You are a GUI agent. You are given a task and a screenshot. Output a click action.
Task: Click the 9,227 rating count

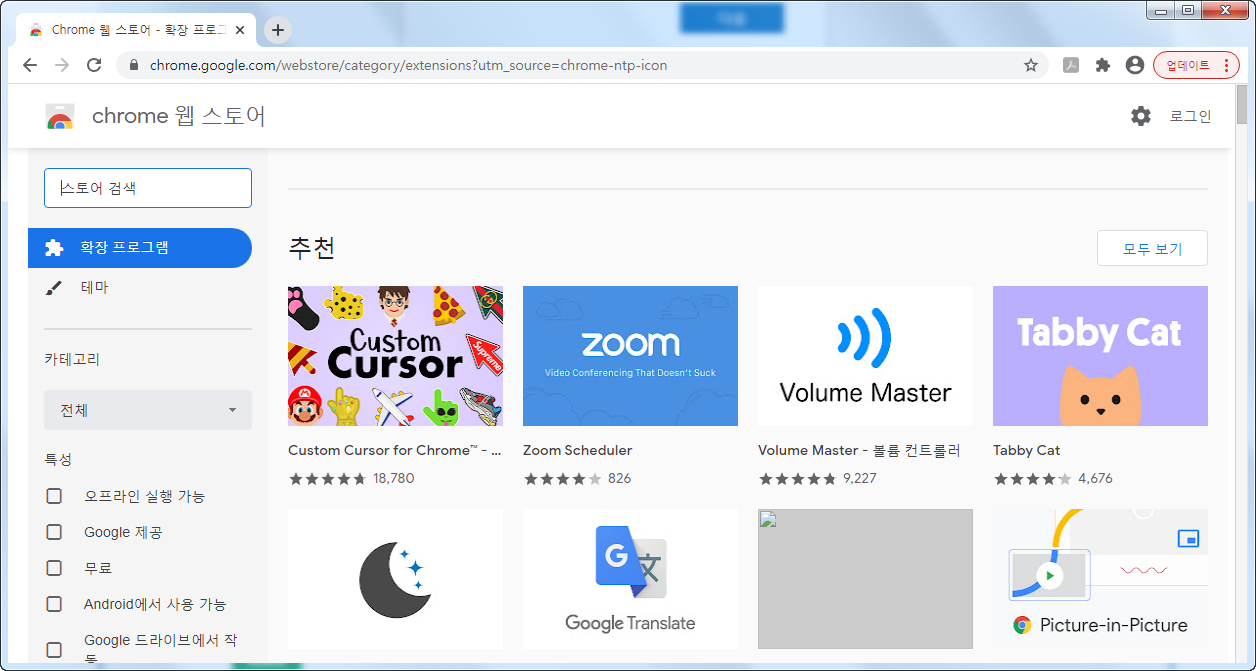(860, 478)
